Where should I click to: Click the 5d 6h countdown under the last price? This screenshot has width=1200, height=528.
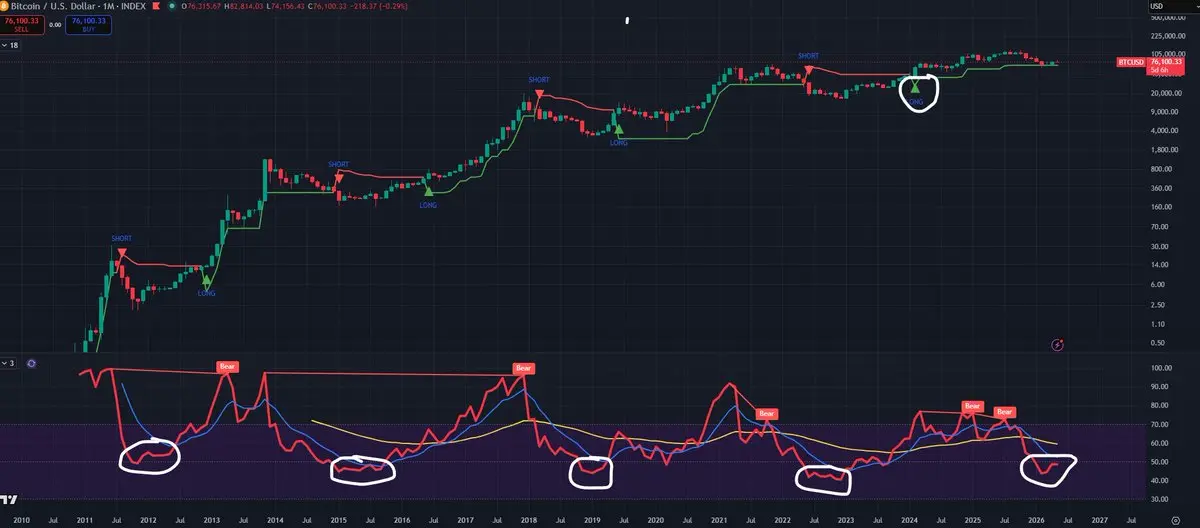click(1160, 70)
